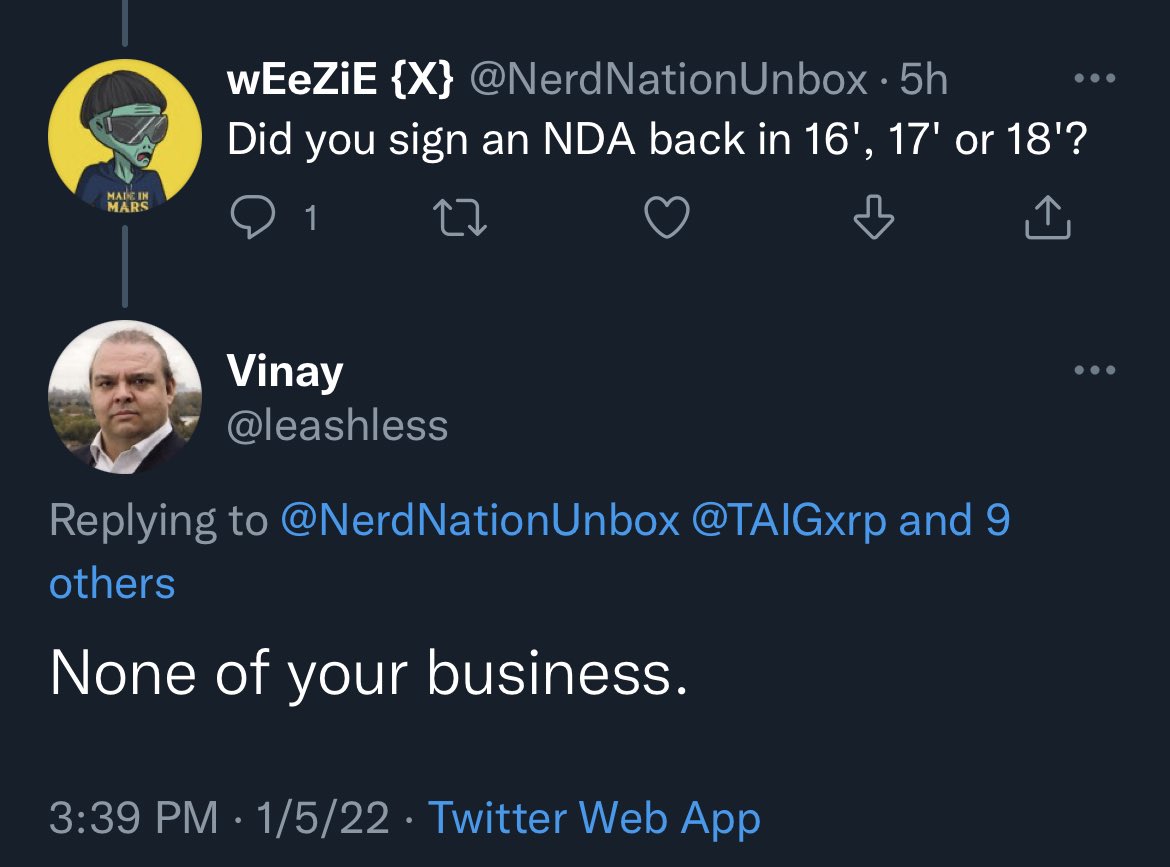This screenshot has height=867, width=1170.
Task: Share wEeZiE's tweet
Action: point(1047,218)
